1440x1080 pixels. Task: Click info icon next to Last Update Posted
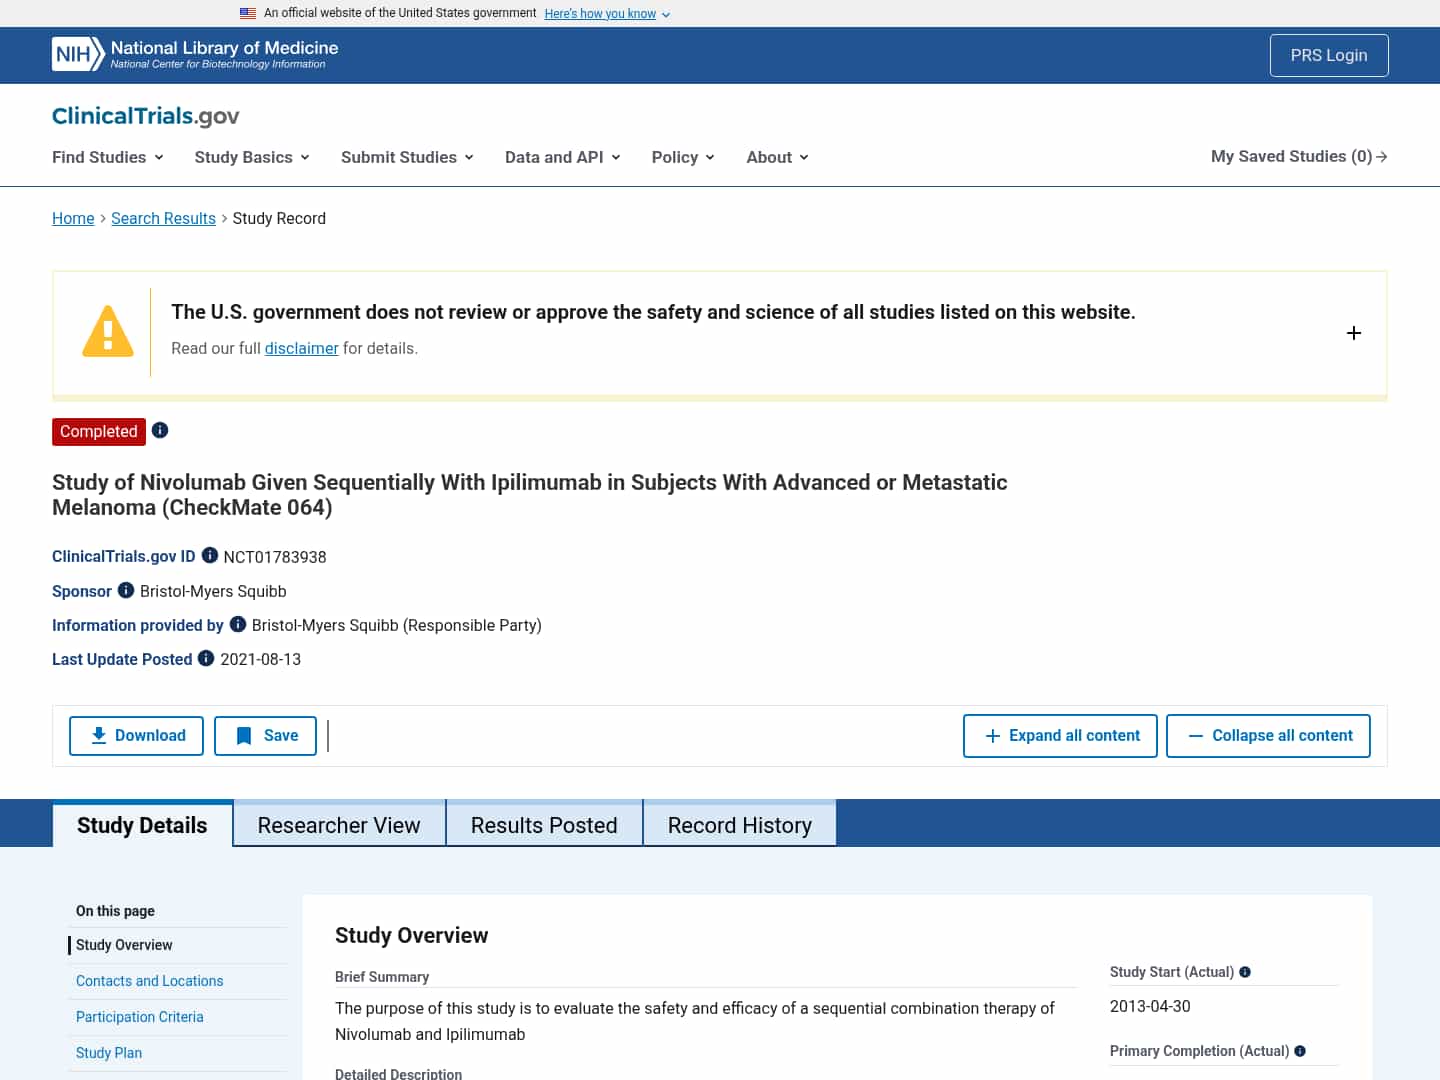click(206, 659)
